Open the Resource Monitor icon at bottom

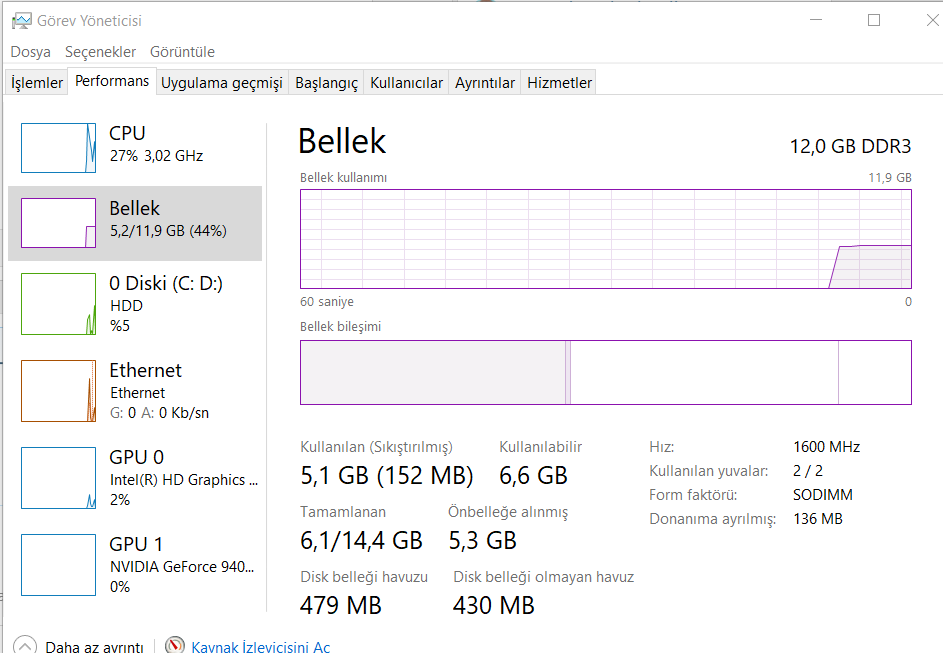(175, 646)
